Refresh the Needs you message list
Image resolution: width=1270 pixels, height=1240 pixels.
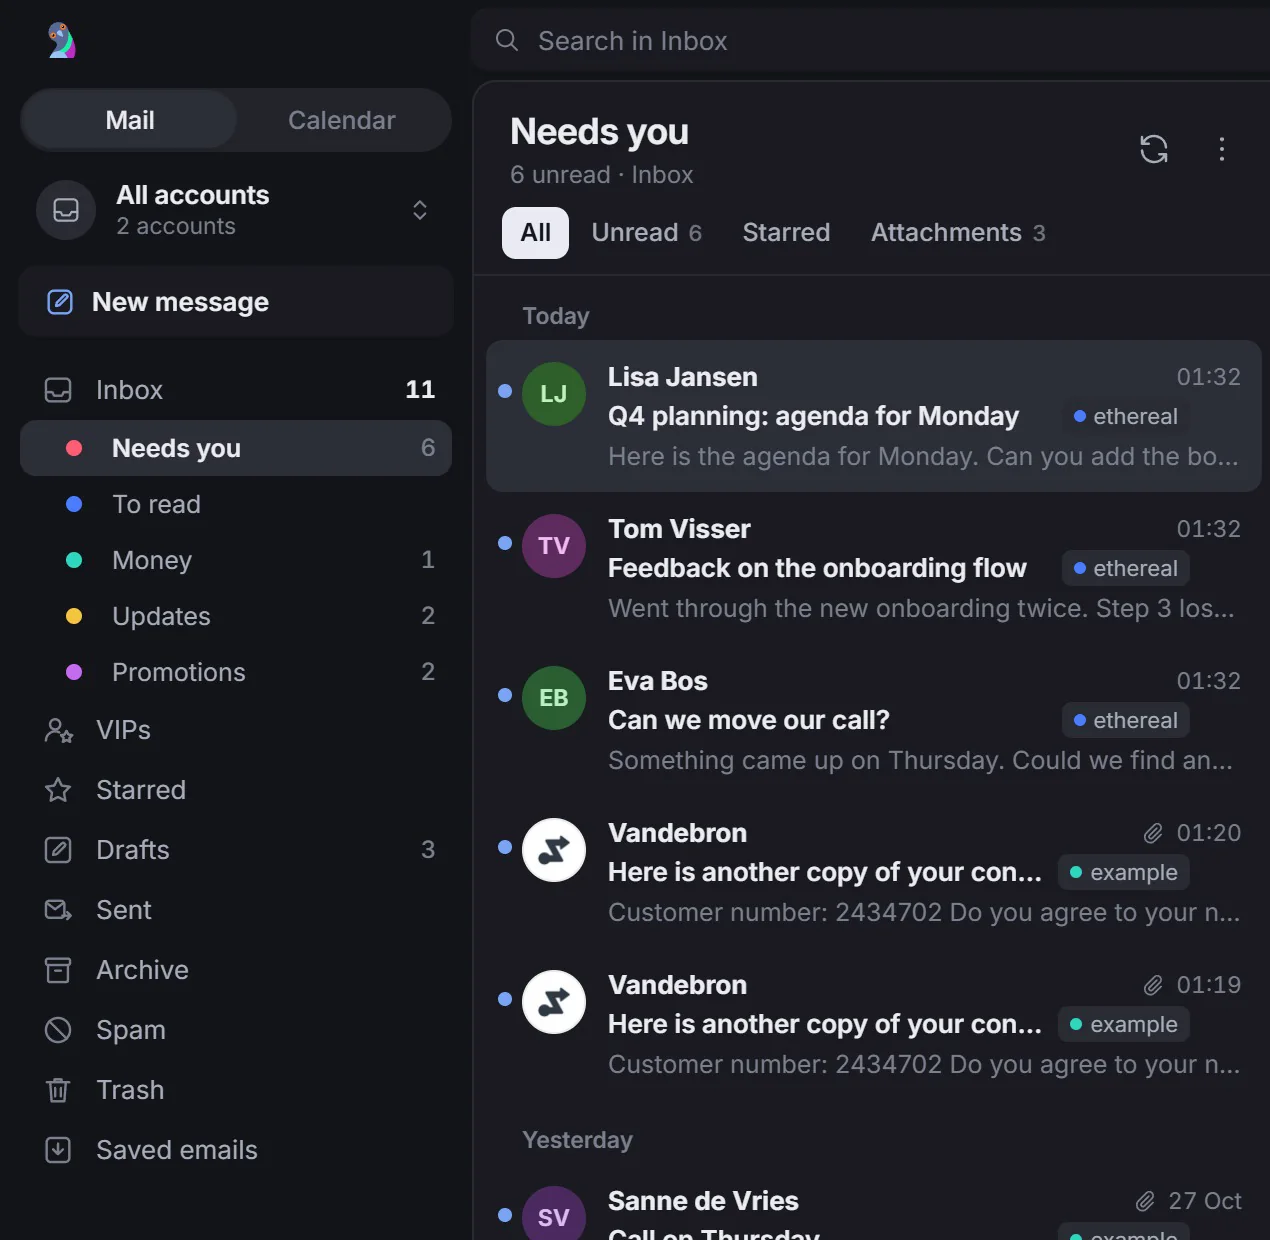[1154, 149]
